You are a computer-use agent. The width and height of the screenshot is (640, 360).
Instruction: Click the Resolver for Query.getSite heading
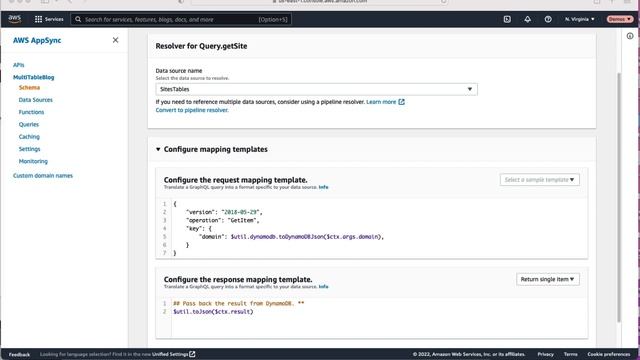coord(201,46)
